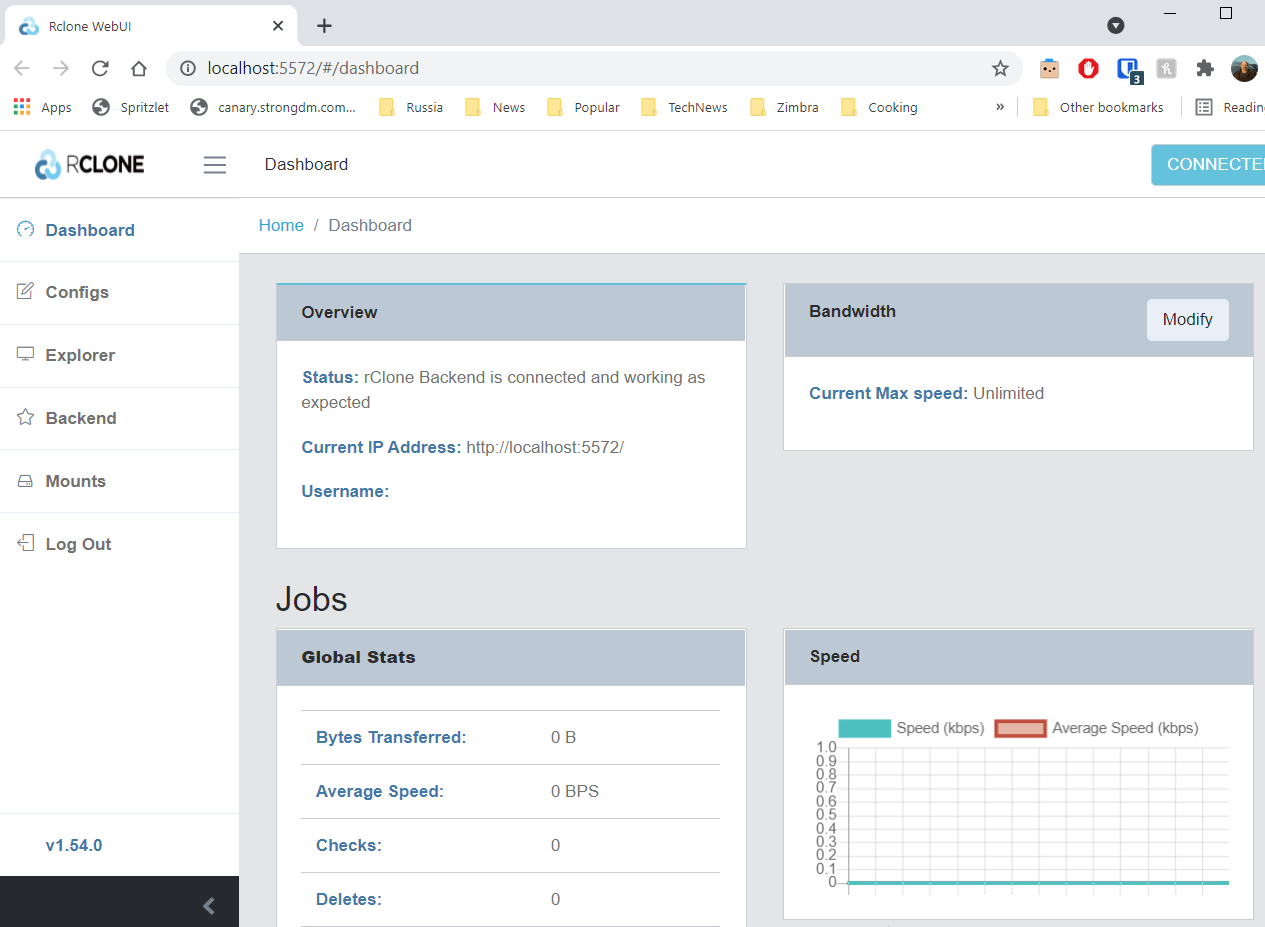Open the Cooking bookmarks folder
Image resolution: width=1265 pixels, height=927 pixels.
click(879, 107)
